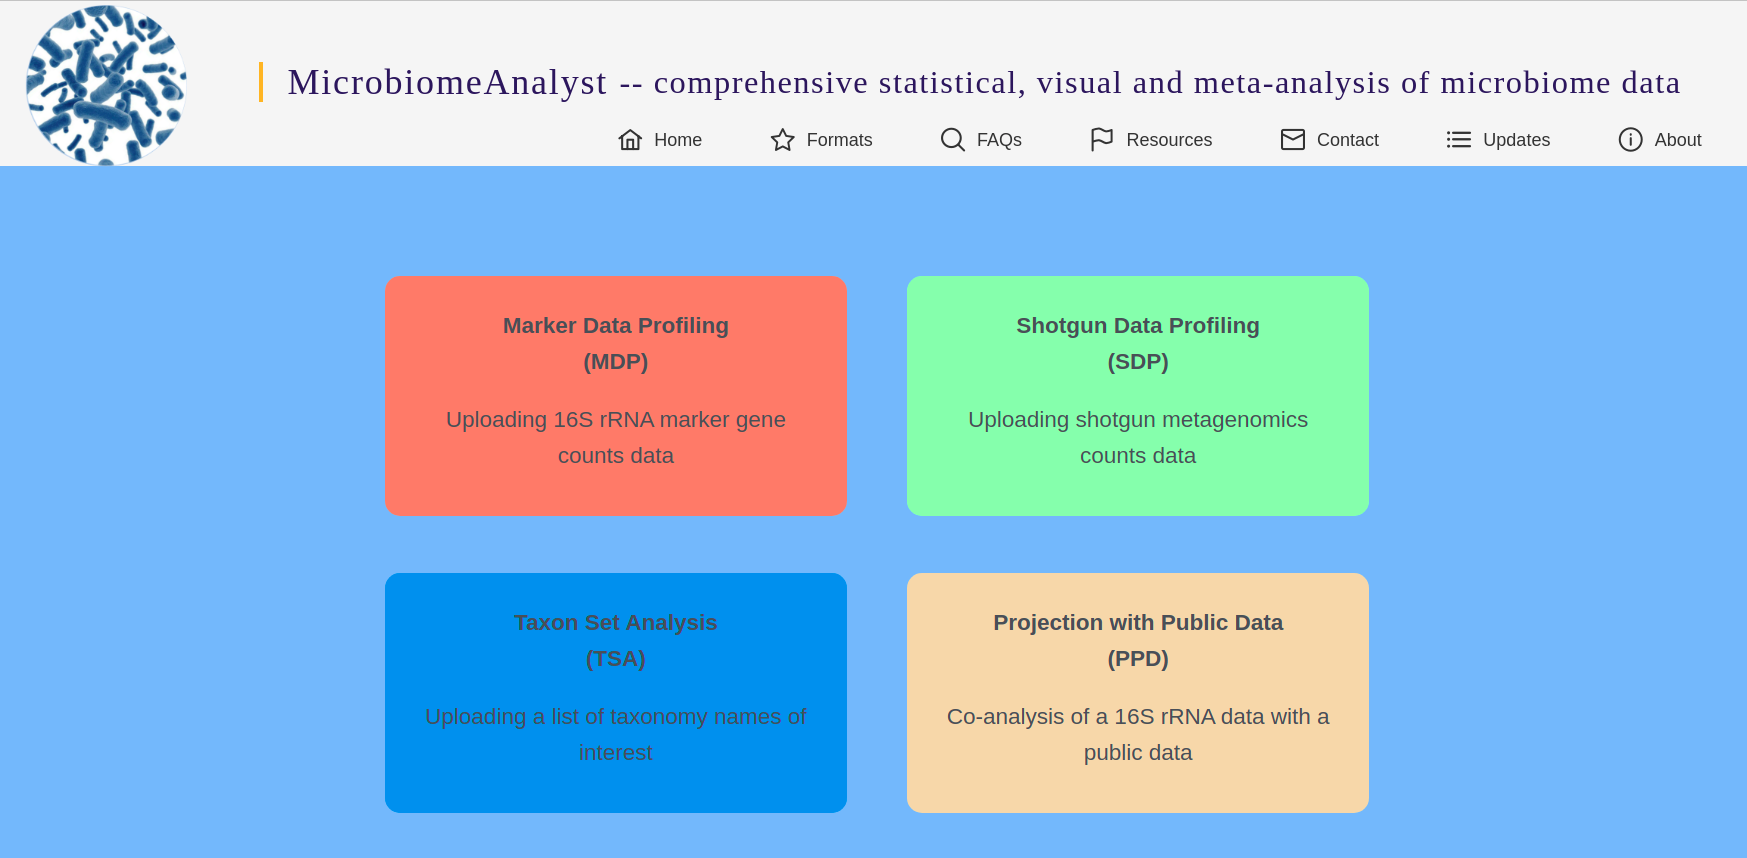1747x858 pixels.
Task: Click the Home house icon
Action: pos(630,140)
